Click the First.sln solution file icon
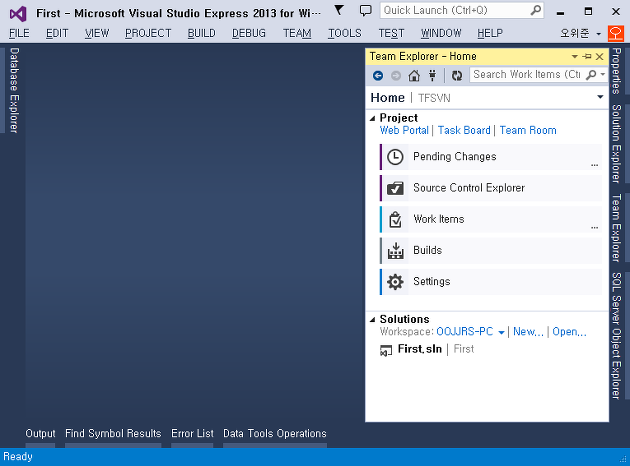The height and width of the screenshot is (466, 630). [x=386, y=351]
